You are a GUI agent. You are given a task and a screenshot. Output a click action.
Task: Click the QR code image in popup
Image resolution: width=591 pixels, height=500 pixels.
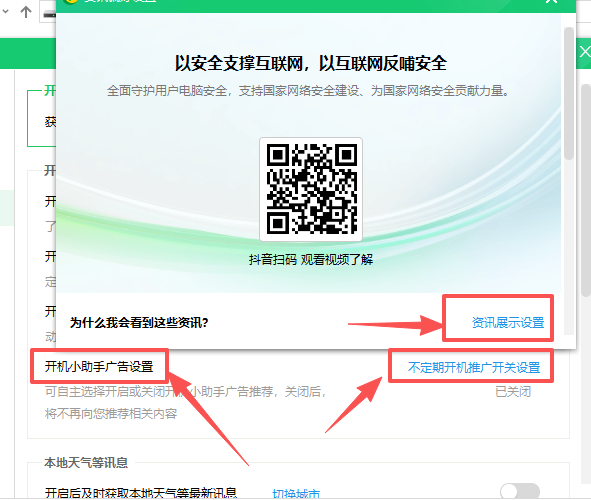coord(311,189)
